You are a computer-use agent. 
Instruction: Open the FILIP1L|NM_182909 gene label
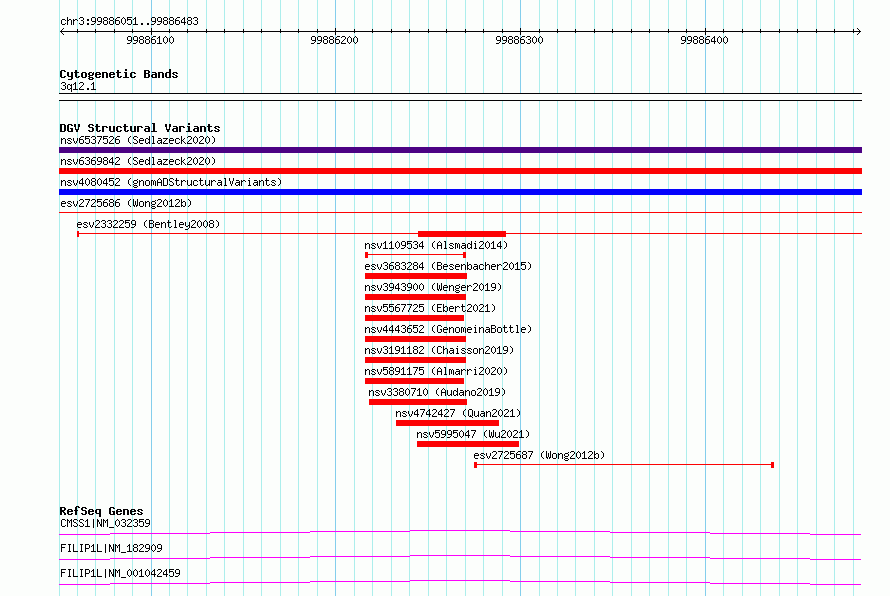[111, 548]
